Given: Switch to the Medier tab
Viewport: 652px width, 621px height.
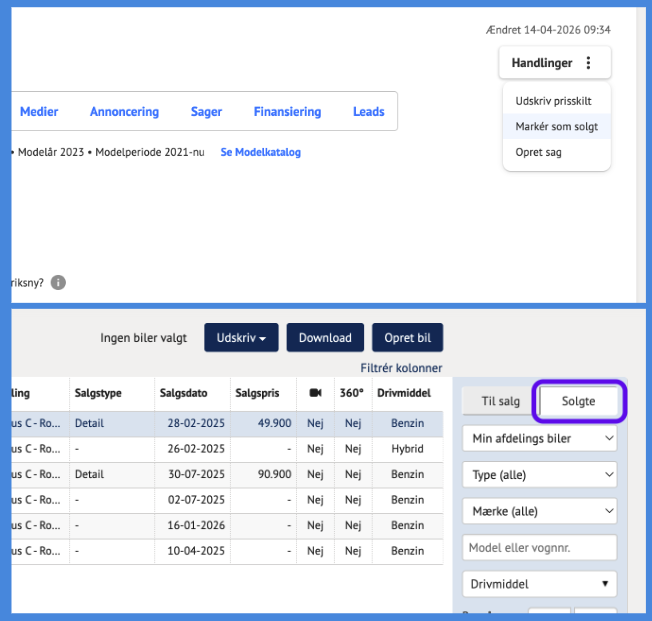Looking at the screenshot, I should pos(39,111).
